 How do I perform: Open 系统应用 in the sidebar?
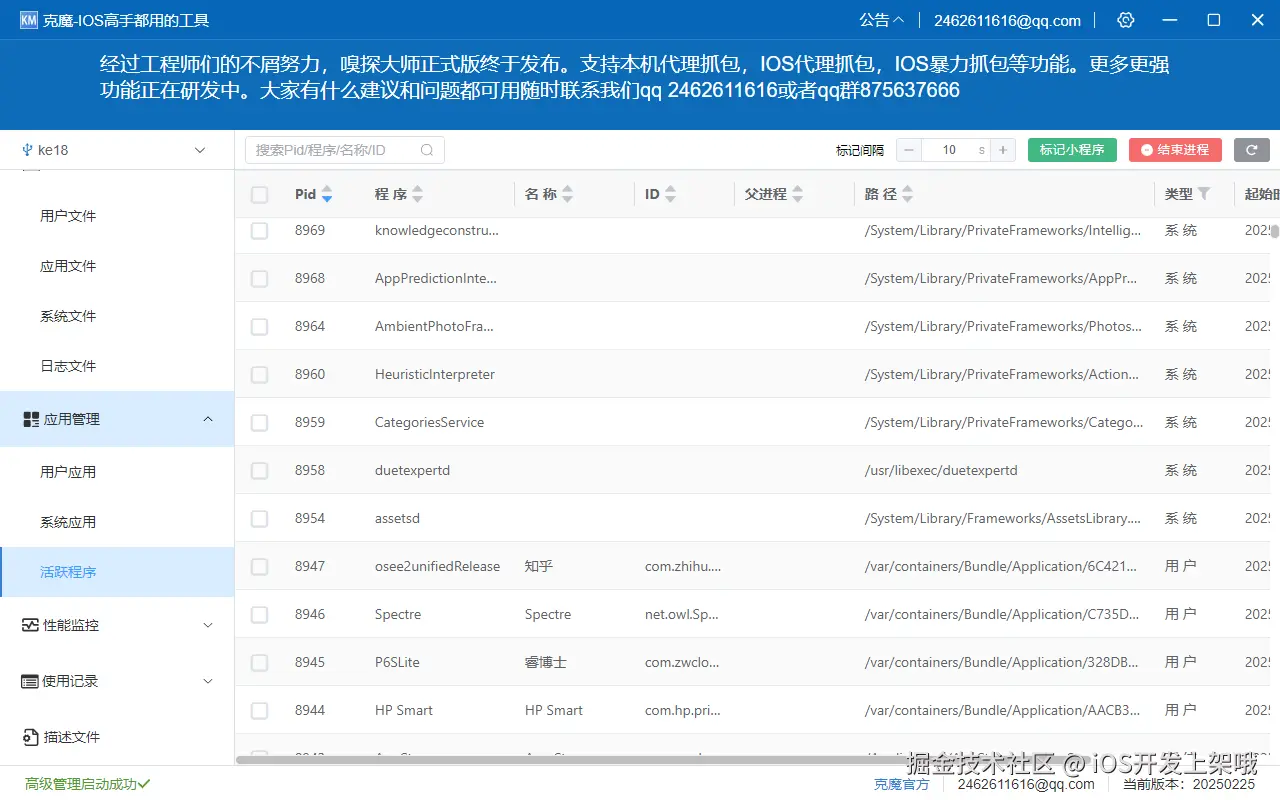click(68, 522)
